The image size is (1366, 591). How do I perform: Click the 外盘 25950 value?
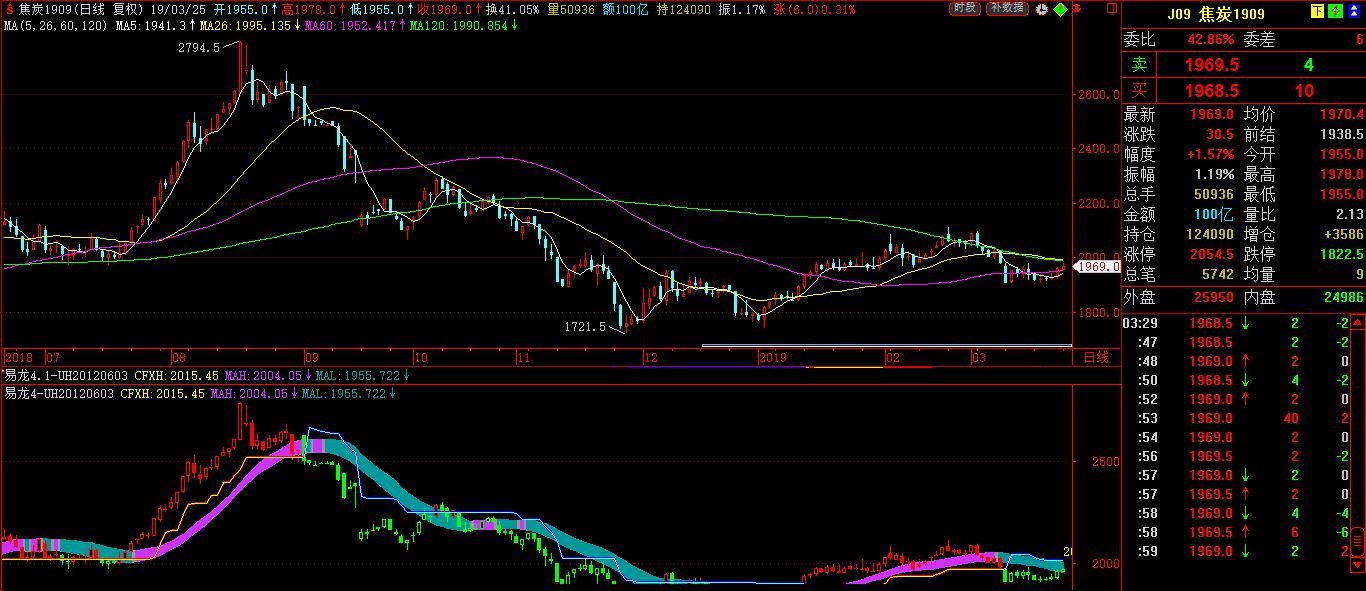click(x=1215, y=297)
